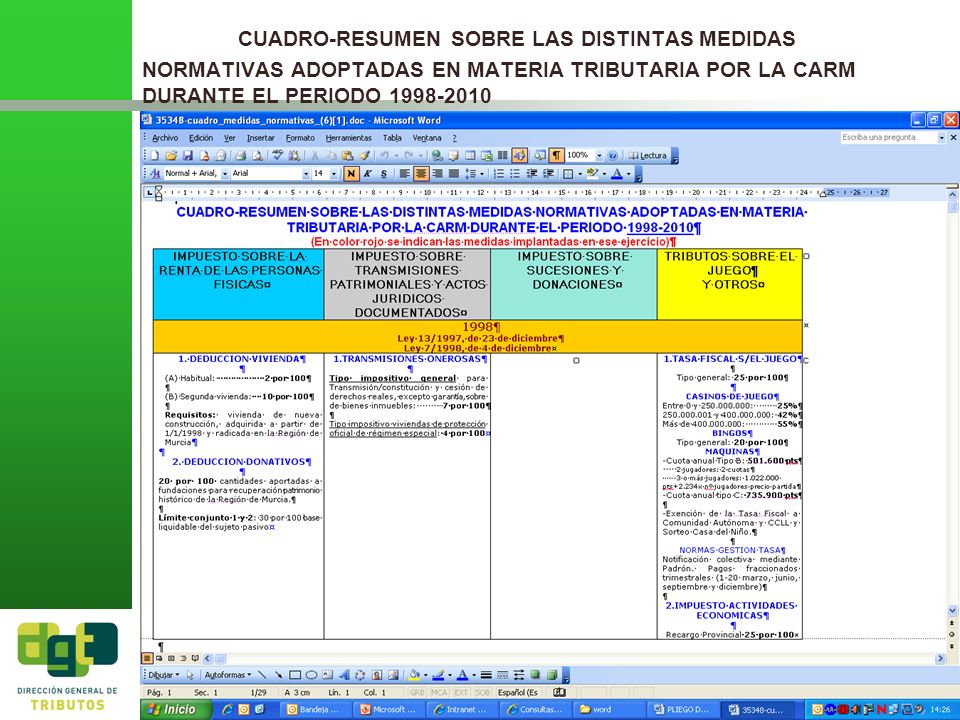960x720 pixels.
Task: Toggle Underline (S) formatting
Action: tap(384, 173)
